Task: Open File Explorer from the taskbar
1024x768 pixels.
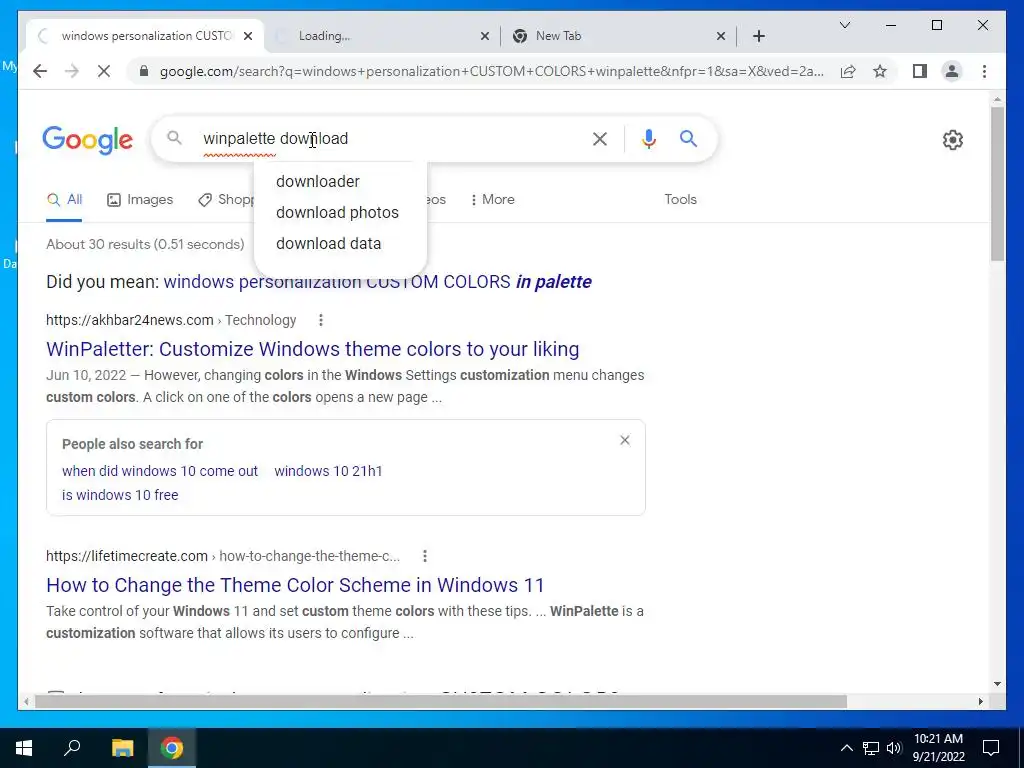Action: (122, 748)
